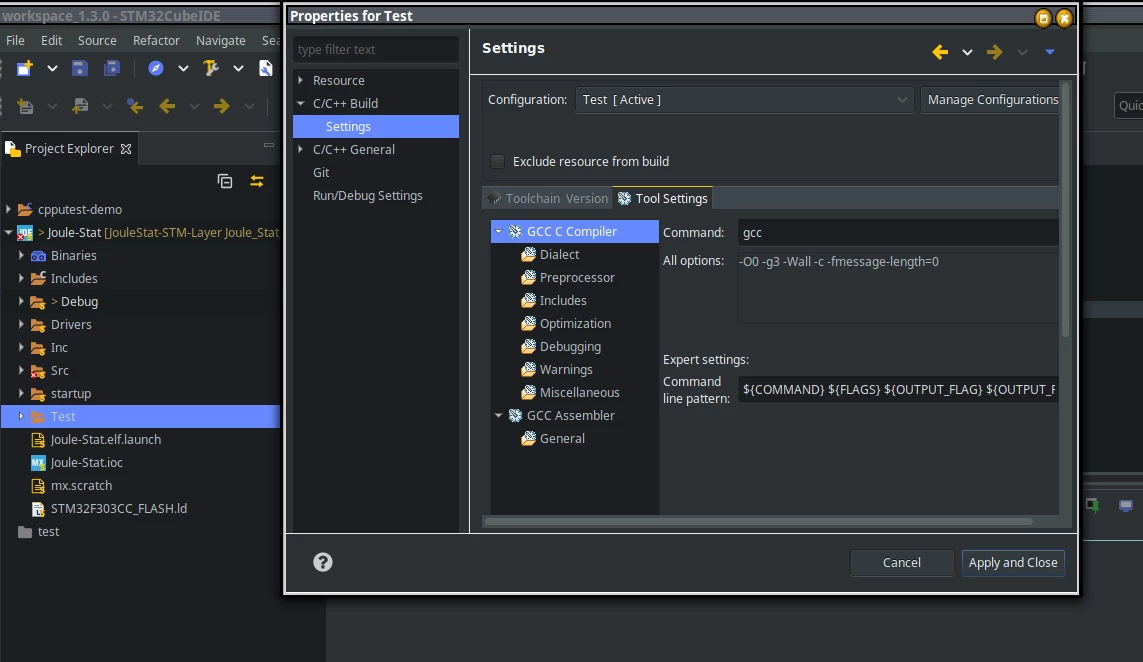Click the Manage Configurations button
1143x662 pixels.
990,100
